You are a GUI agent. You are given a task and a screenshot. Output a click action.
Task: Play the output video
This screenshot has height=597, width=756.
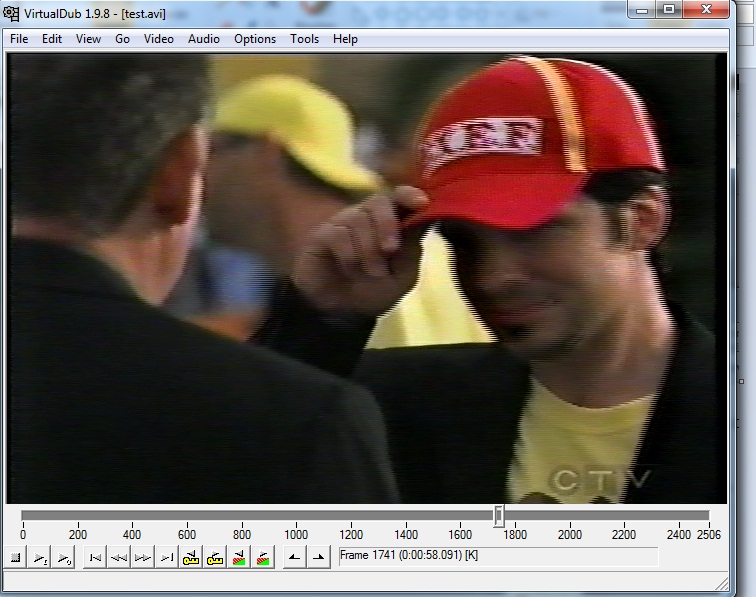pyautogui.click(x=63, y=557)
